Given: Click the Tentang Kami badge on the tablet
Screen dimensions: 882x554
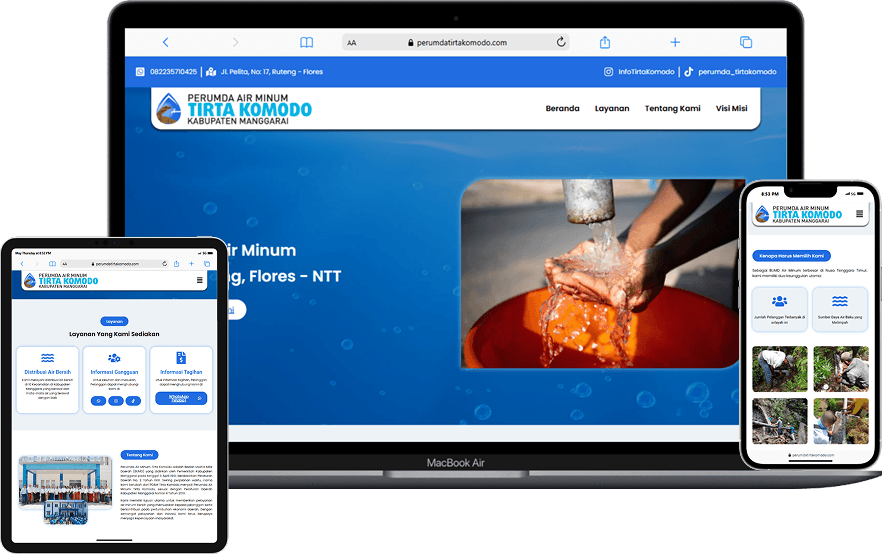Looking at the screenshot, I should (x=140, y=454).
